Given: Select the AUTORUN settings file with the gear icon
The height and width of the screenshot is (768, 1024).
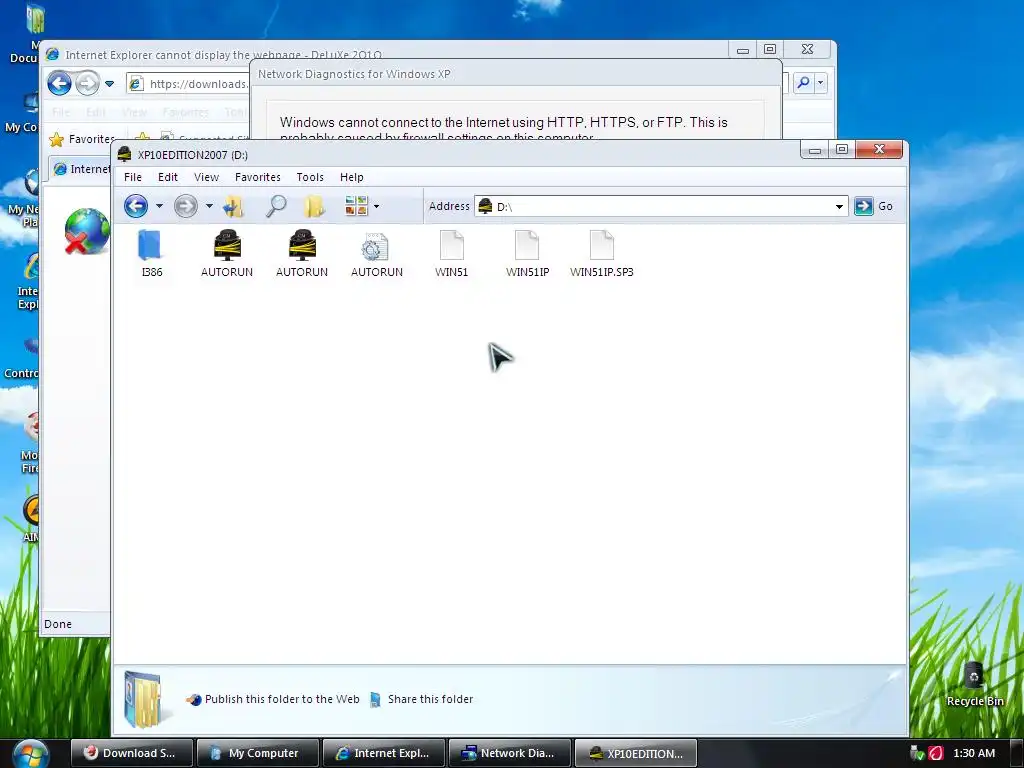Looking at the screenshot, I should (377, 254).
